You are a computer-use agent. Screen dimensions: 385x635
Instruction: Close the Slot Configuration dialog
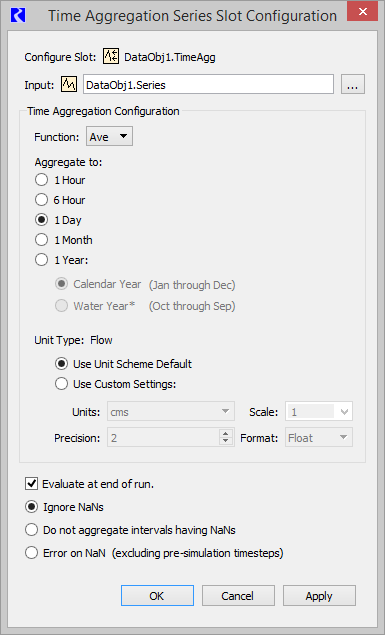[x=363, y=12]
